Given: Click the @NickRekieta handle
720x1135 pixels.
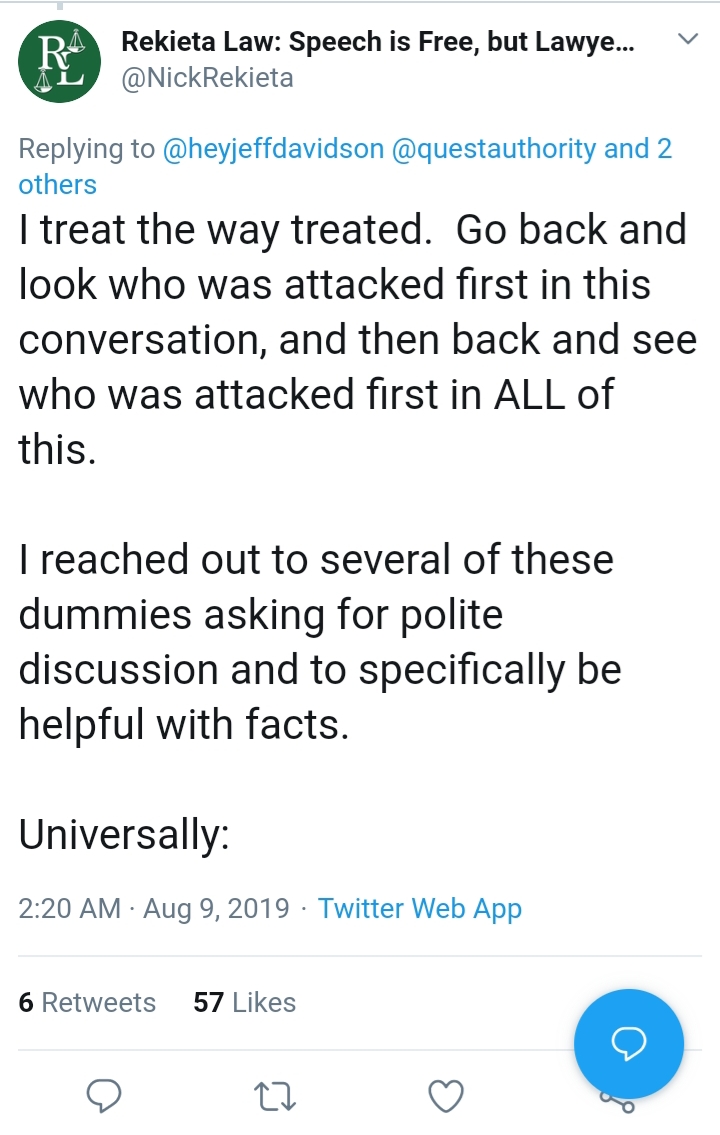Looking at the screenshot, I should click(x=207, y=77).
